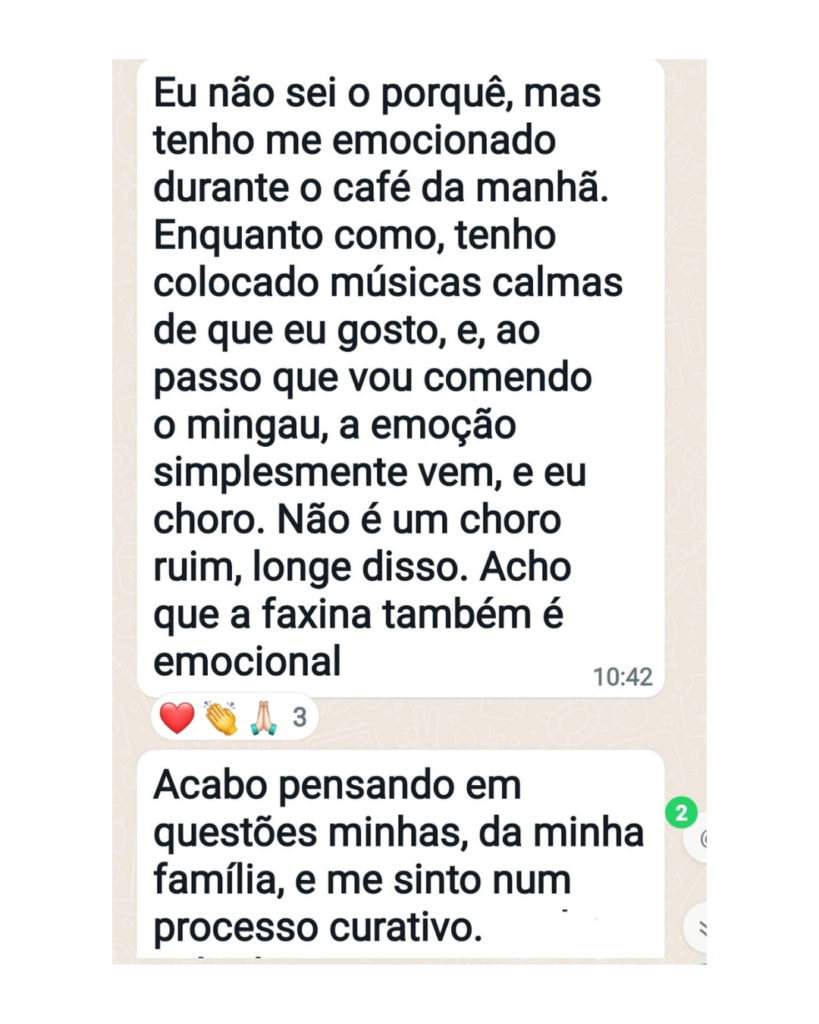This screenshot has width=819, height=1024.
Task: Tap the words 'processo curativo'
Action: click(317, 927)
